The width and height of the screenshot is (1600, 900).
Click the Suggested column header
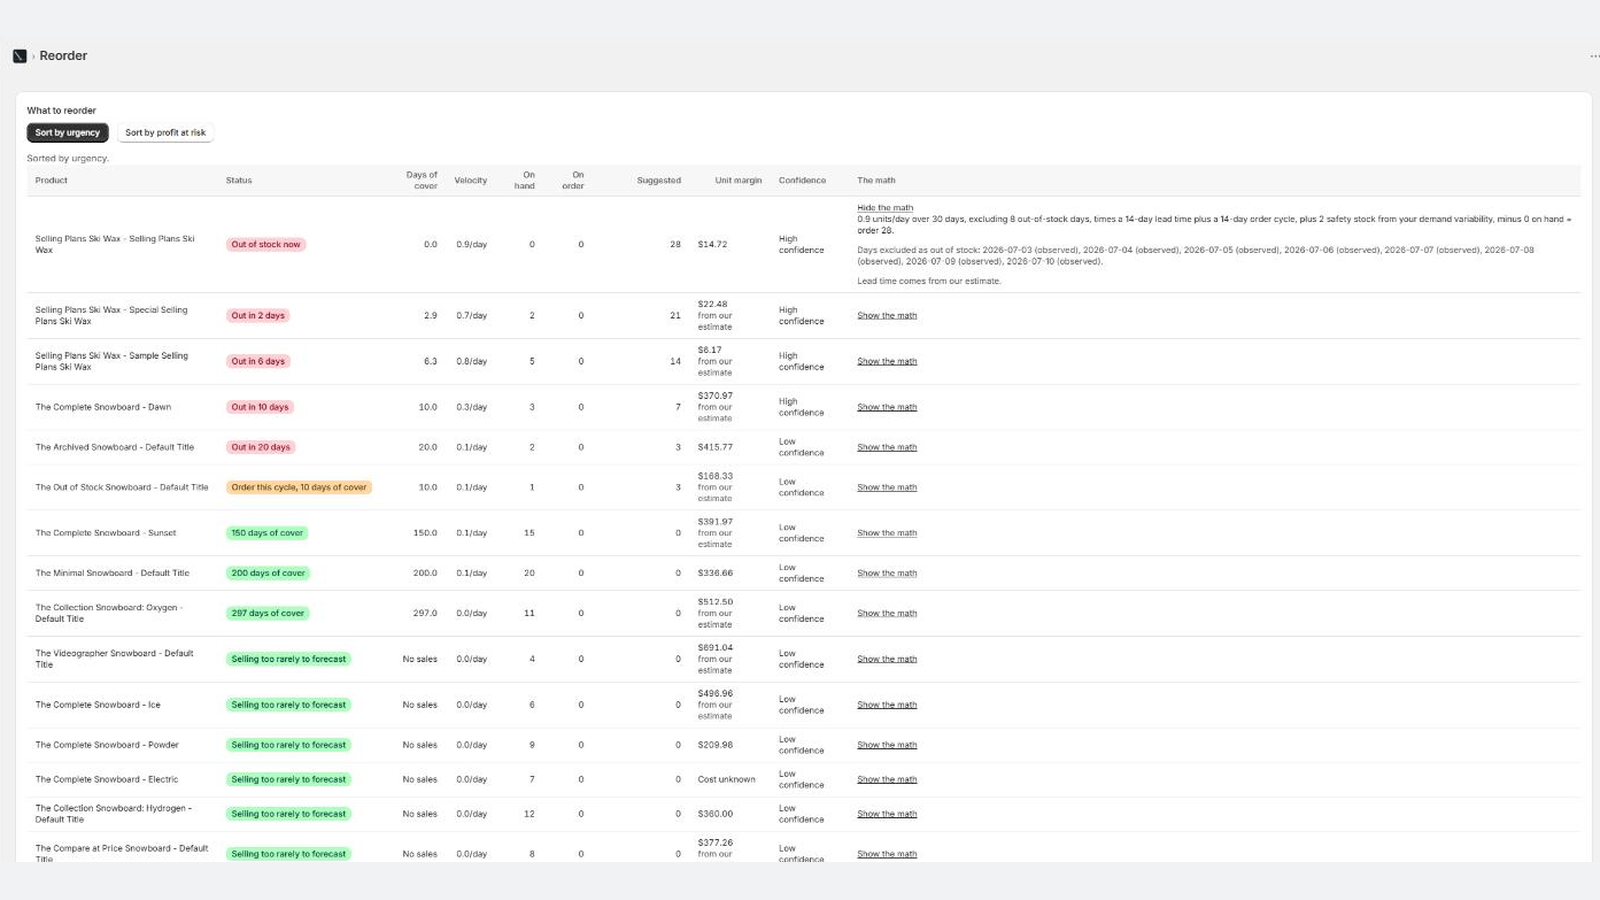pyautogui.click(x=659, y=181)
